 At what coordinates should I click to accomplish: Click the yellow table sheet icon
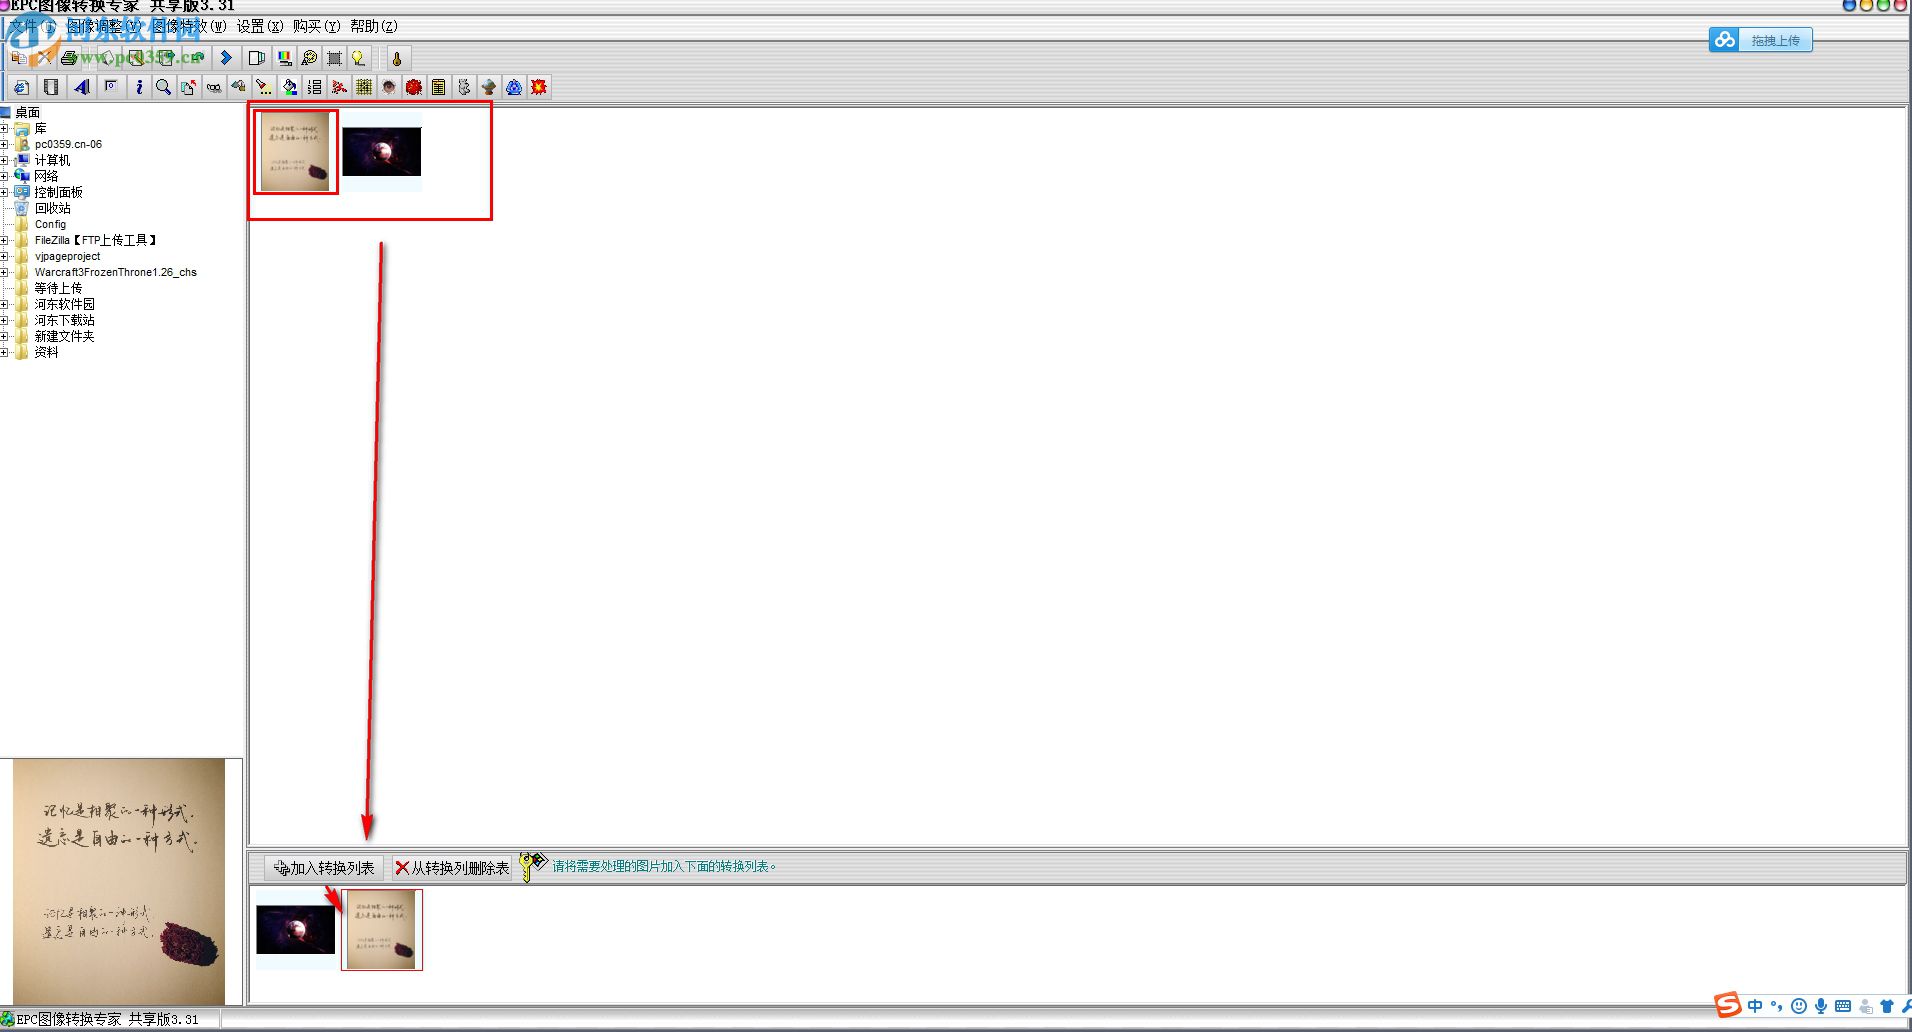click(438, 87)
